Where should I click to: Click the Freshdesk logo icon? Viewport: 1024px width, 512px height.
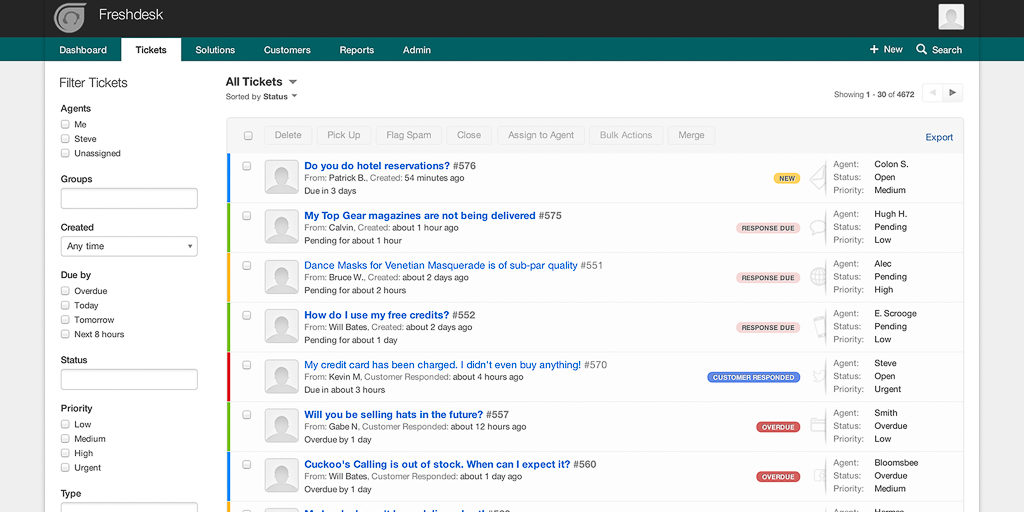[69, 18]
